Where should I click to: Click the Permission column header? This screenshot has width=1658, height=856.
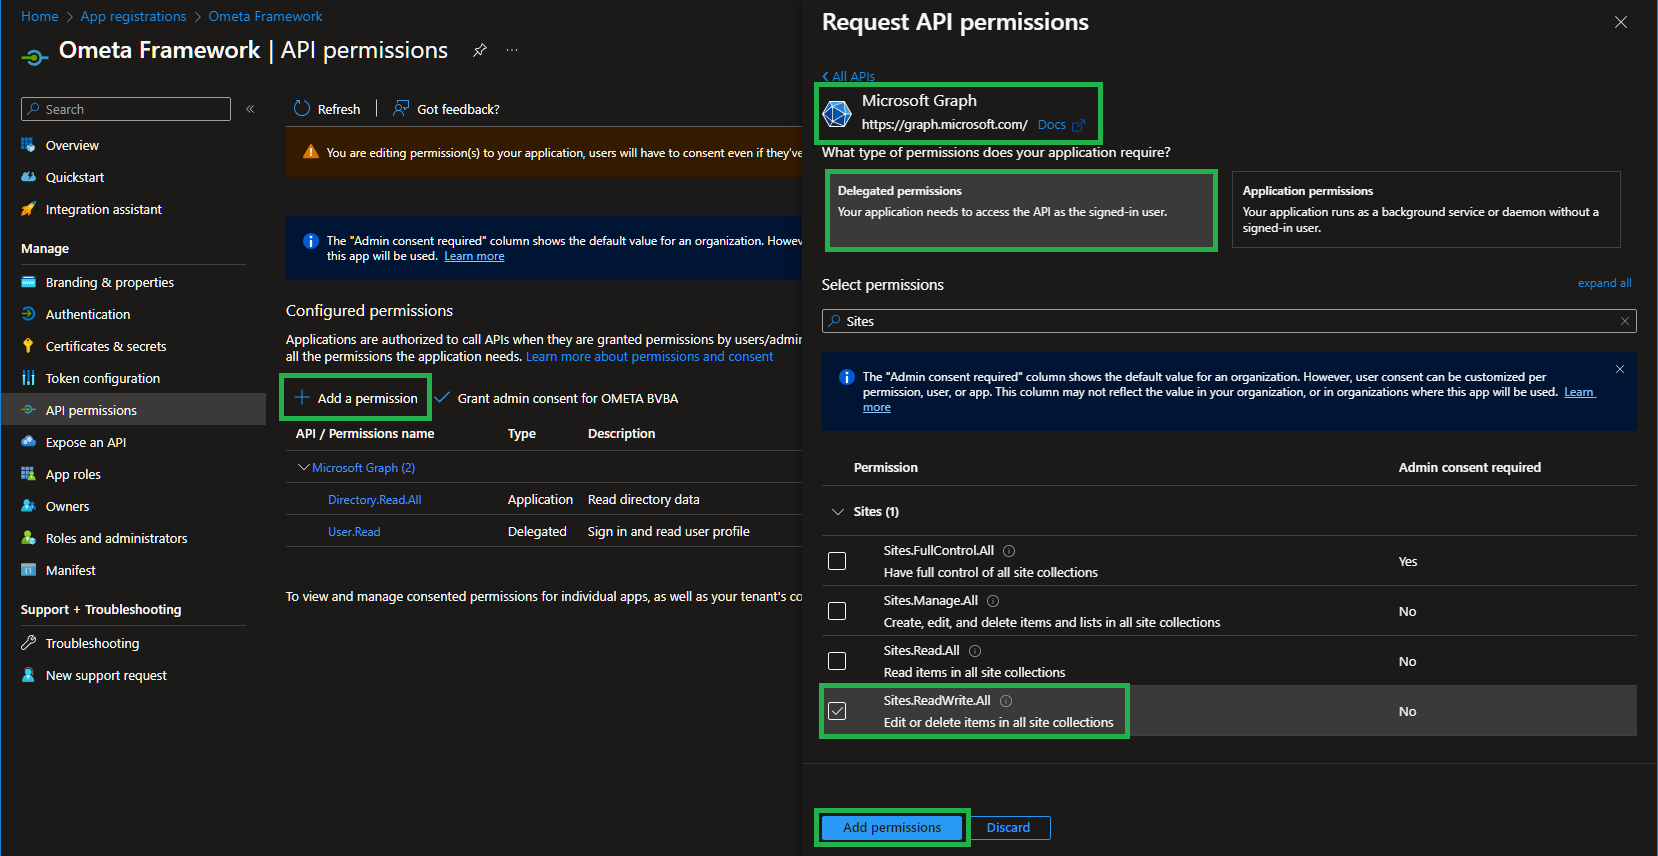point(886,467)
